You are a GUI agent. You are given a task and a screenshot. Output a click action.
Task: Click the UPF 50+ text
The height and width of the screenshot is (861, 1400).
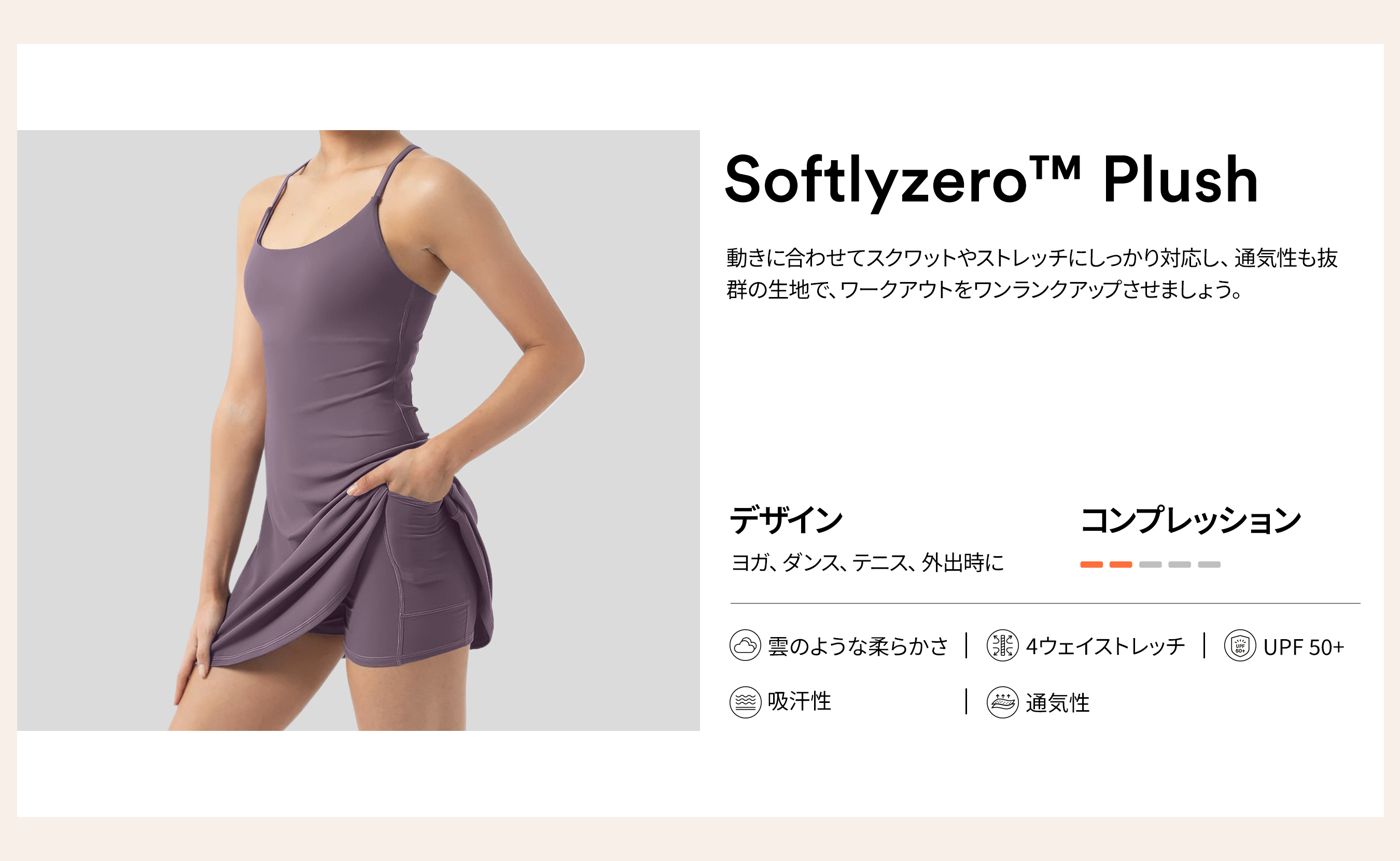point(1304,647)
